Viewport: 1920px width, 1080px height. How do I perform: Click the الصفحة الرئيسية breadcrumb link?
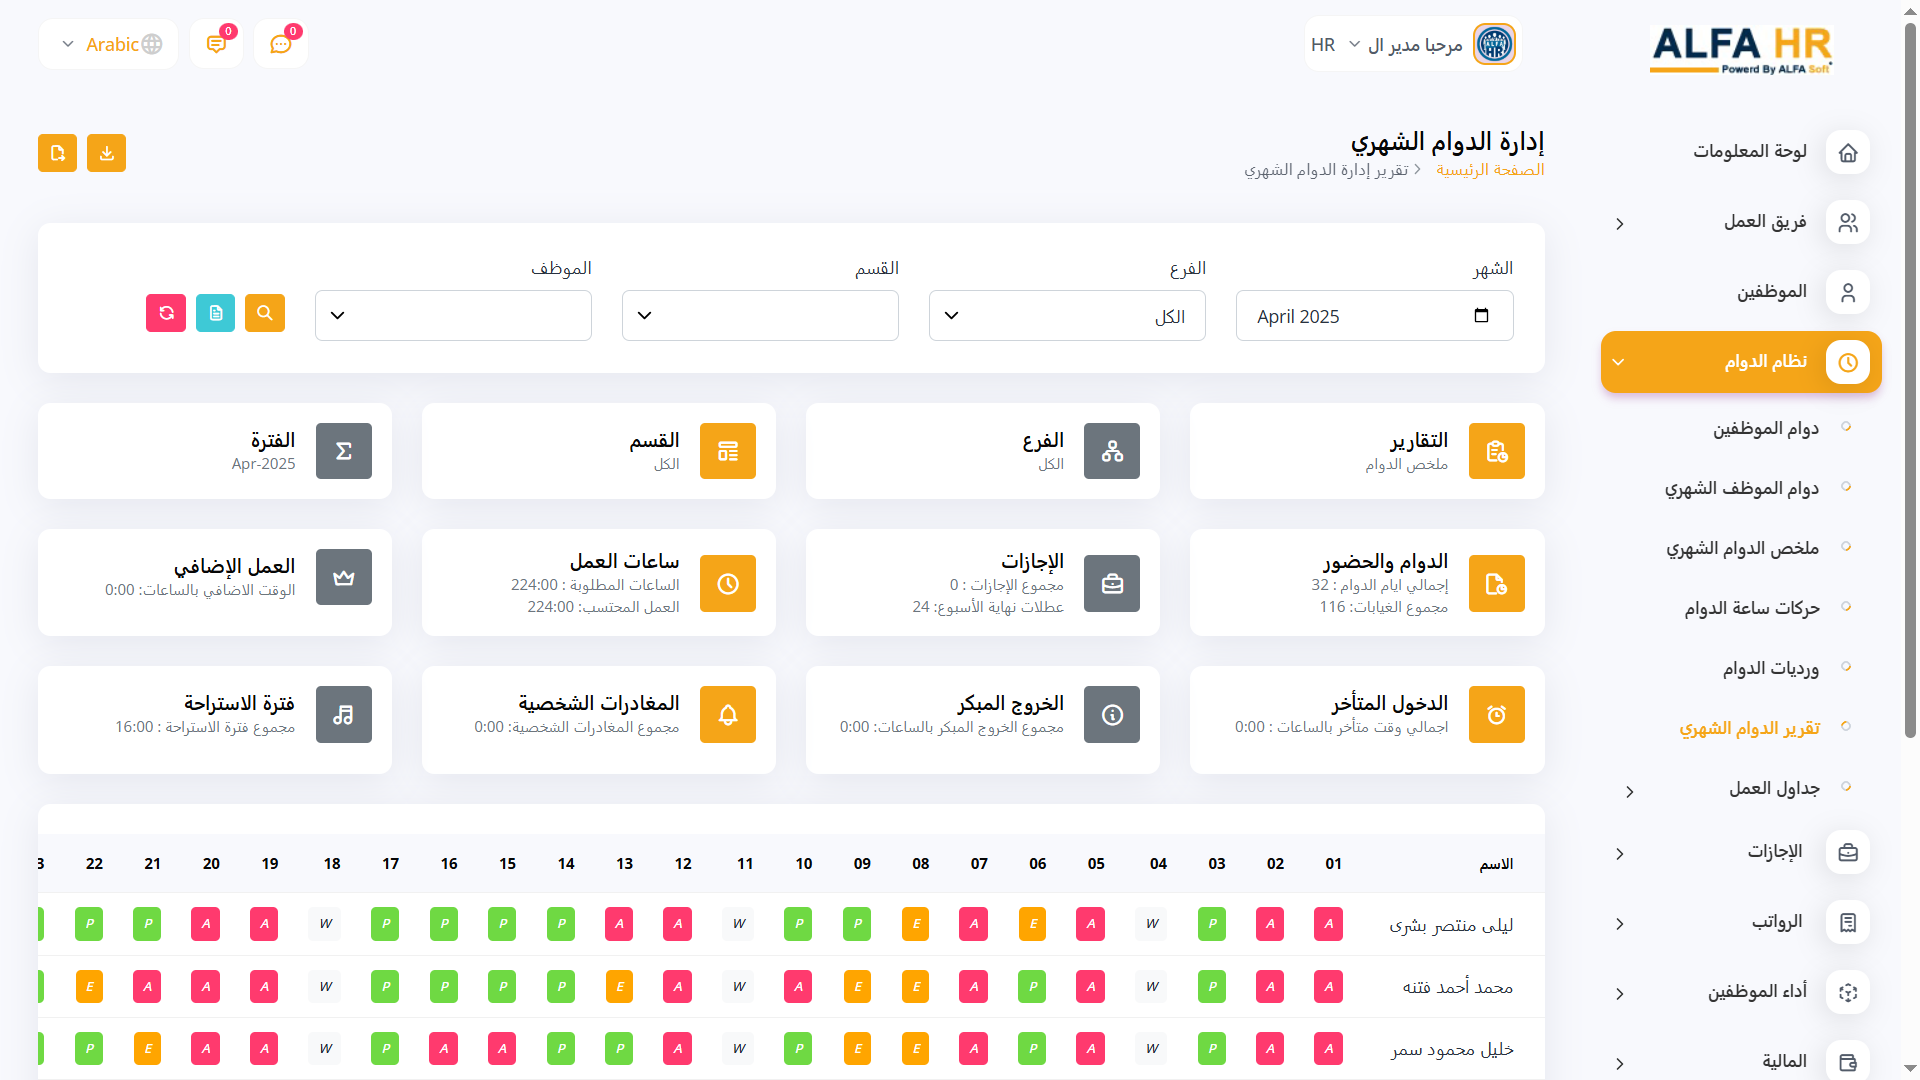click(1489, 170)
